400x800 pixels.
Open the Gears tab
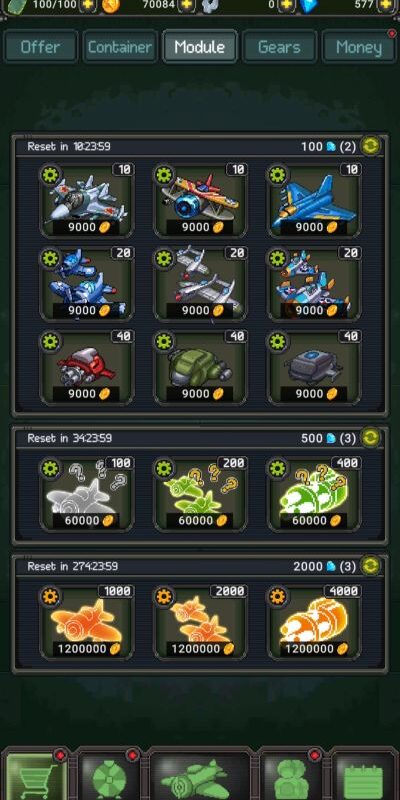[279, 47]
